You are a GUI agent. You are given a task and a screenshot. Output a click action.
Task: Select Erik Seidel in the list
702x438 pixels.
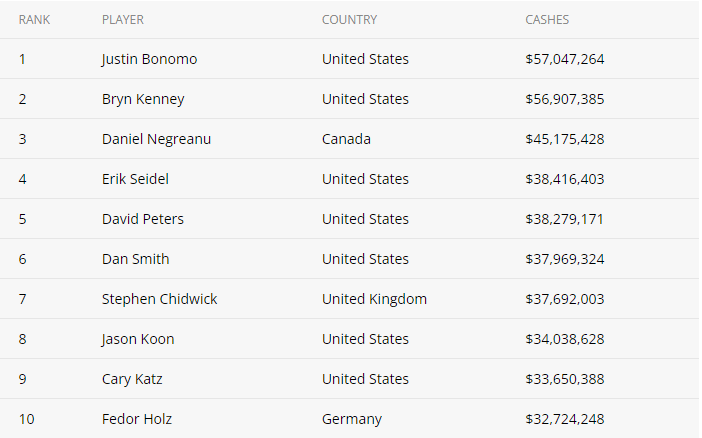(135, 179)
